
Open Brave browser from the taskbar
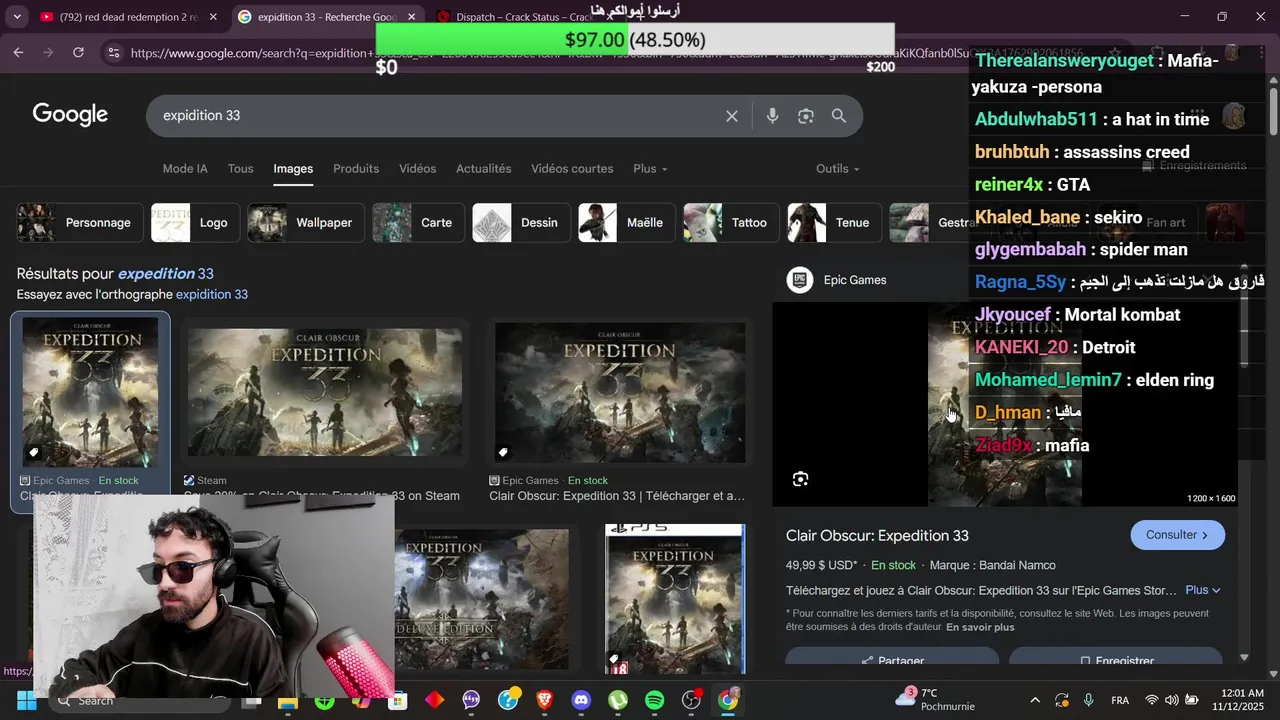(545, 700)
